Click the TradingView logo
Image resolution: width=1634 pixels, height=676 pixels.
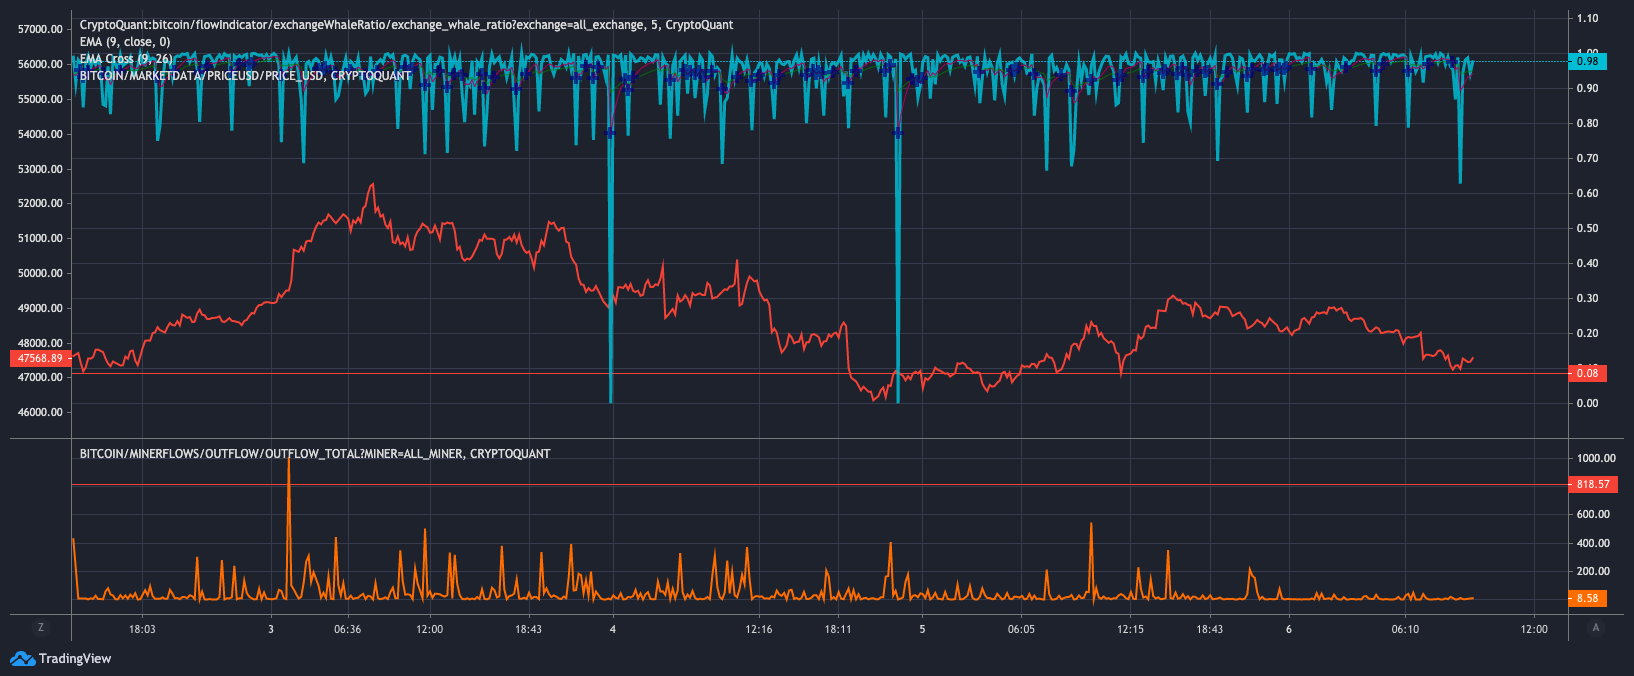click(61, 658)
